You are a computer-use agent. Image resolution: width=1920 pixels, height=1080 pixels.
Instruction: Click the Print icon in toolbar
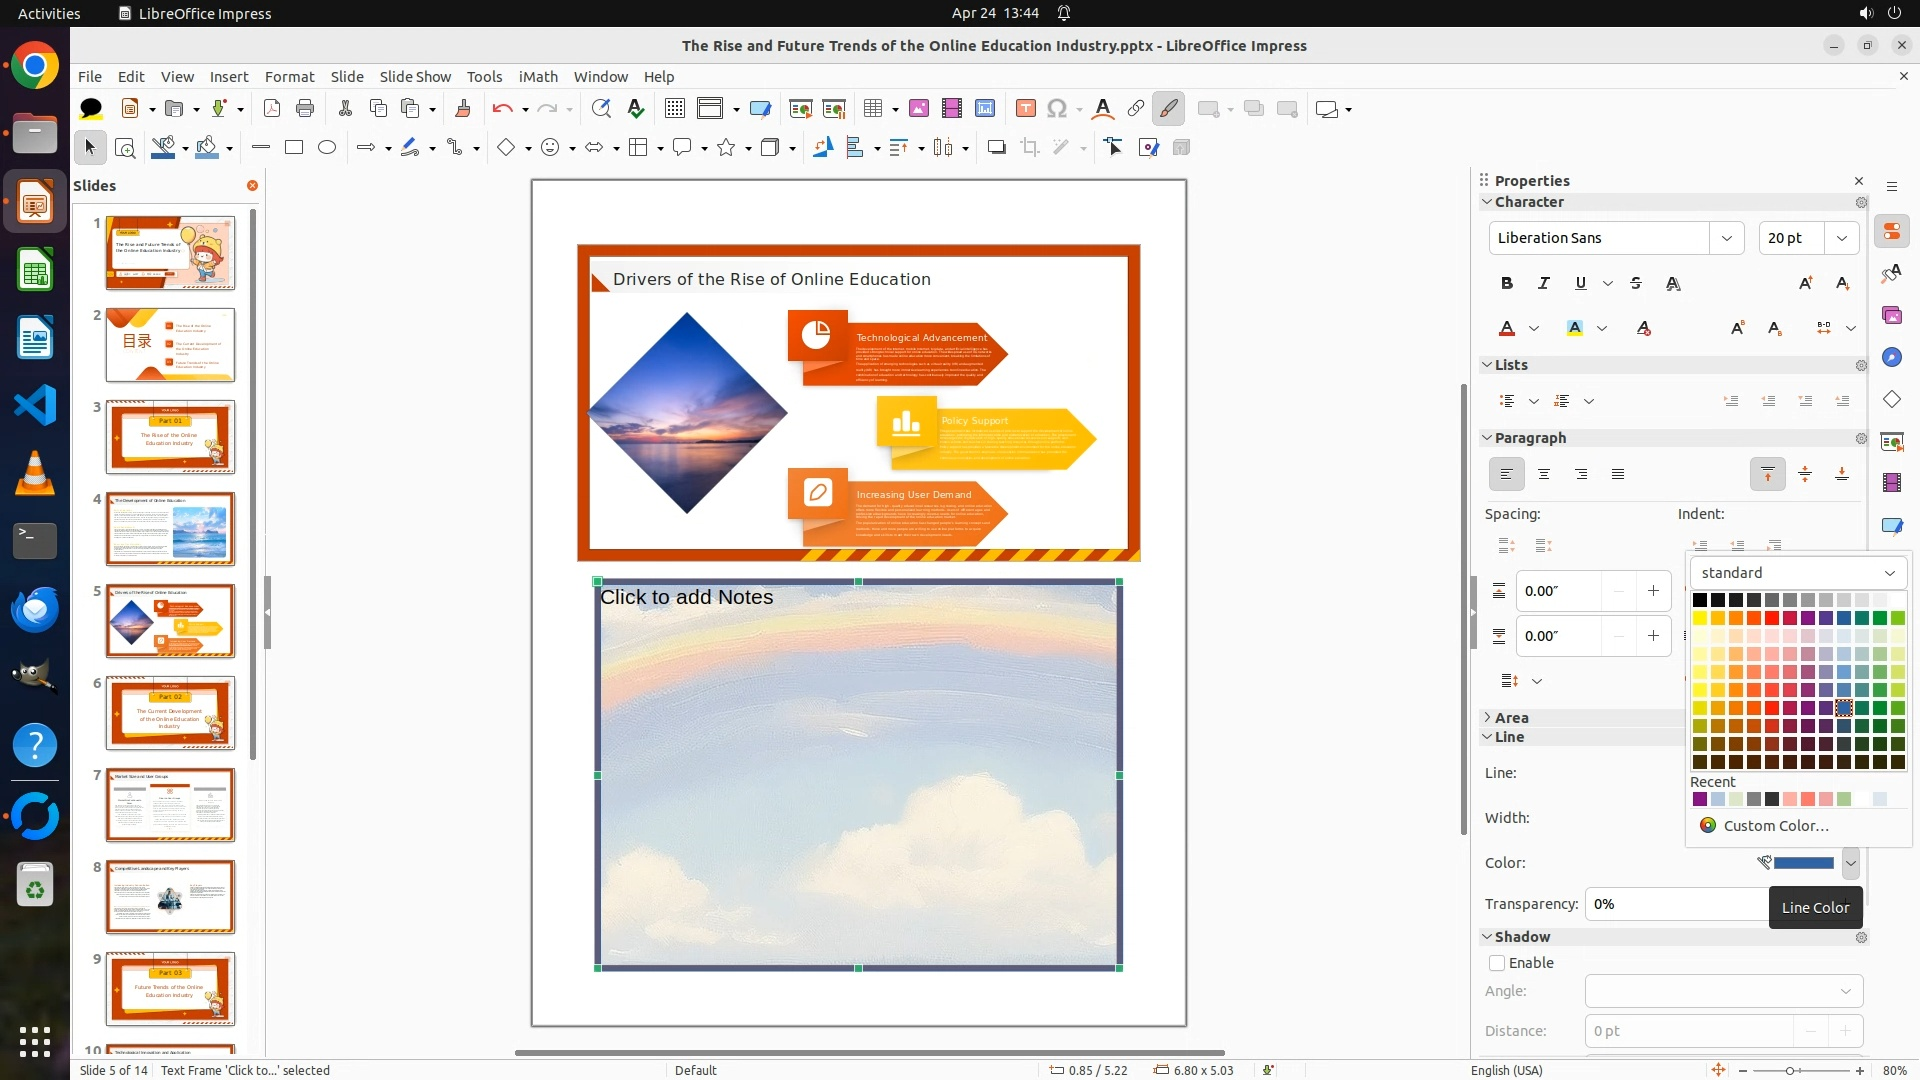305,109
